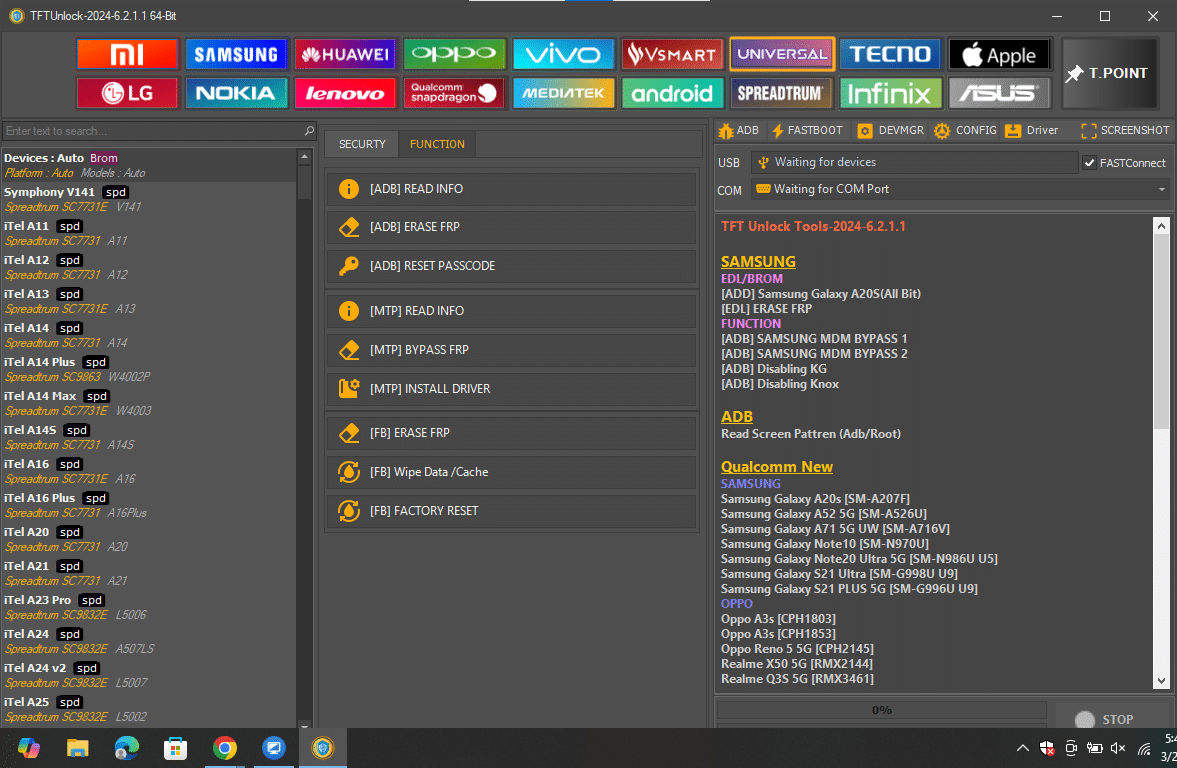Open the COM Port dropdown

tap(1161, 189)
